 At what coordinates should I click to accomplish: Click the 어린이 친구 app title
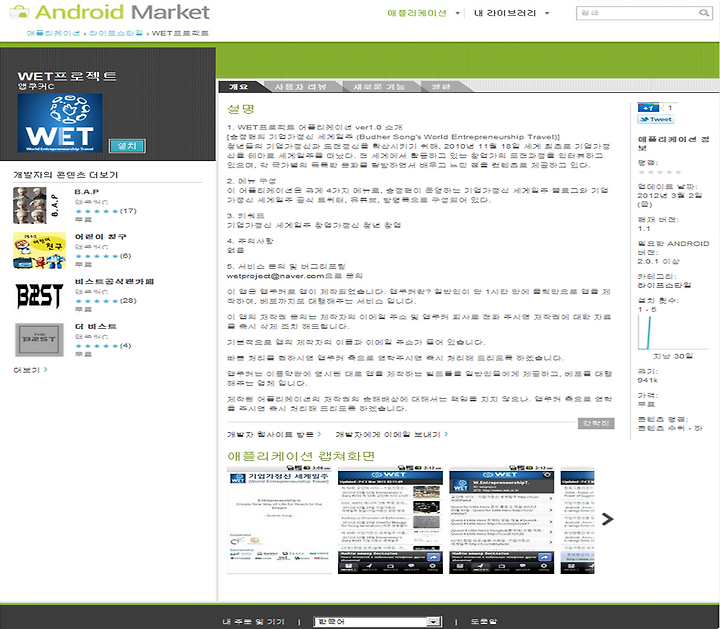click(x=101, y=237)
